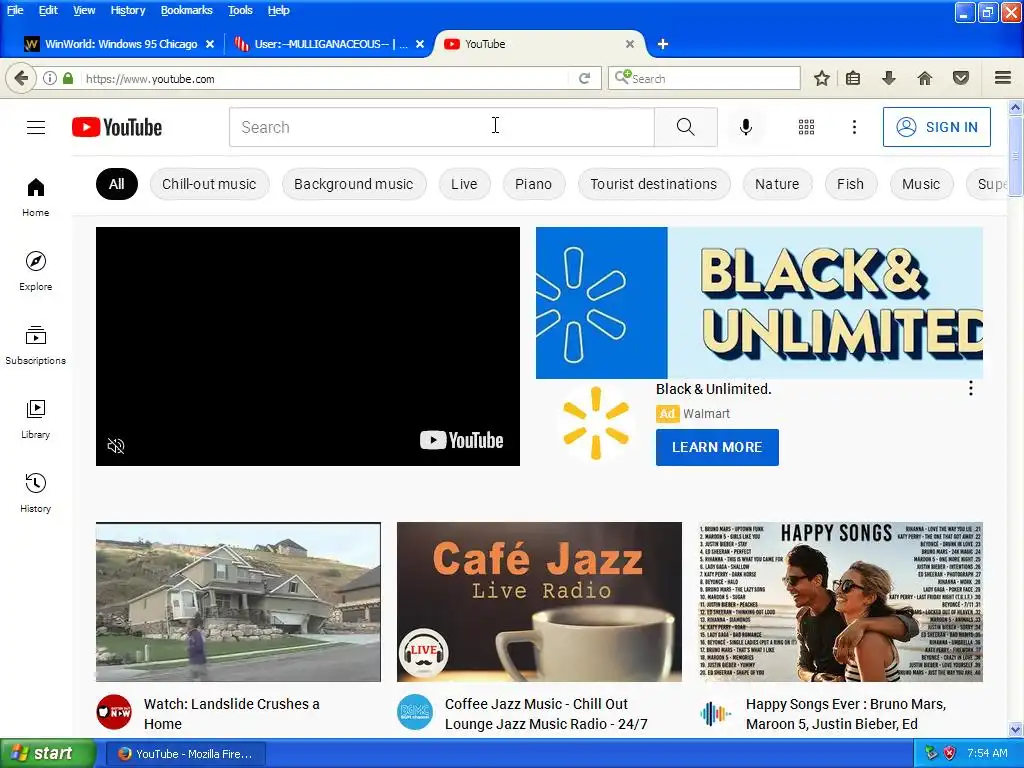1024x768 pixels.
Task: Close the YouTube tab
Action: pyautogui.click(x=630, y=44)
